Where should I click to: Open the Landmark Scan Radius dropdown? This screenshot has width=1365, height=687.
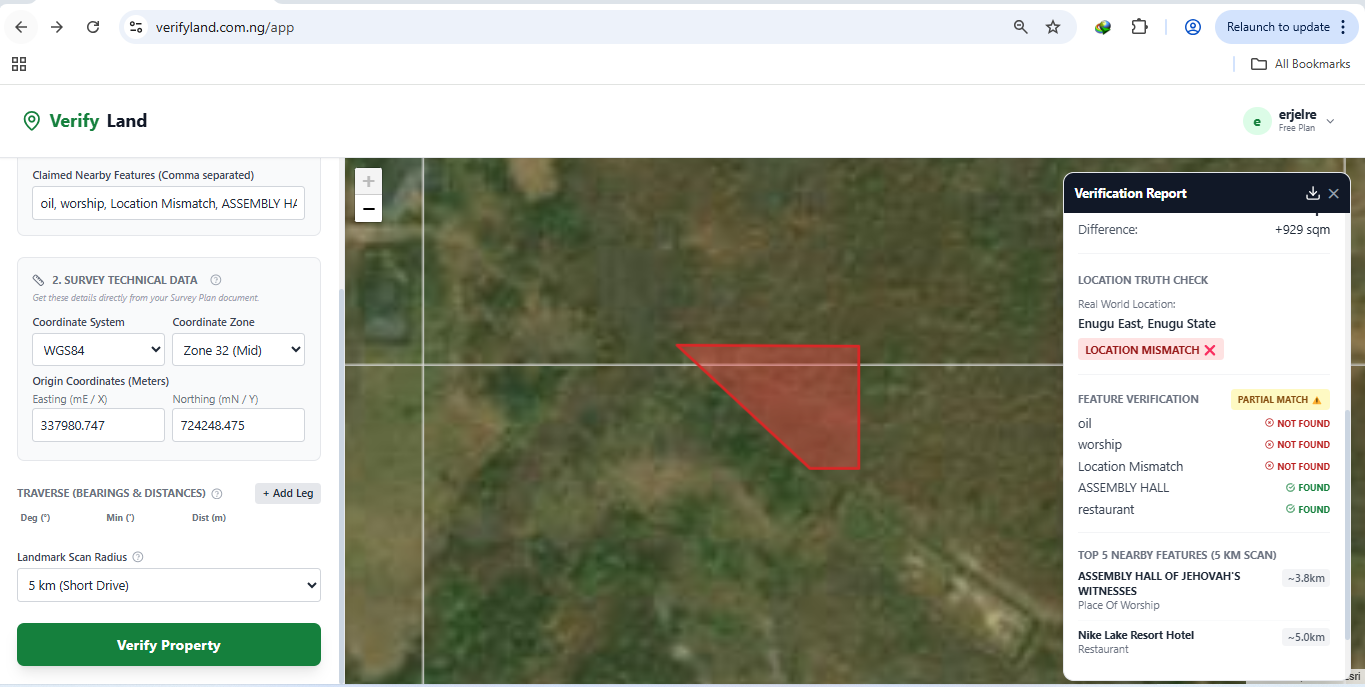(x=169, y=585)
